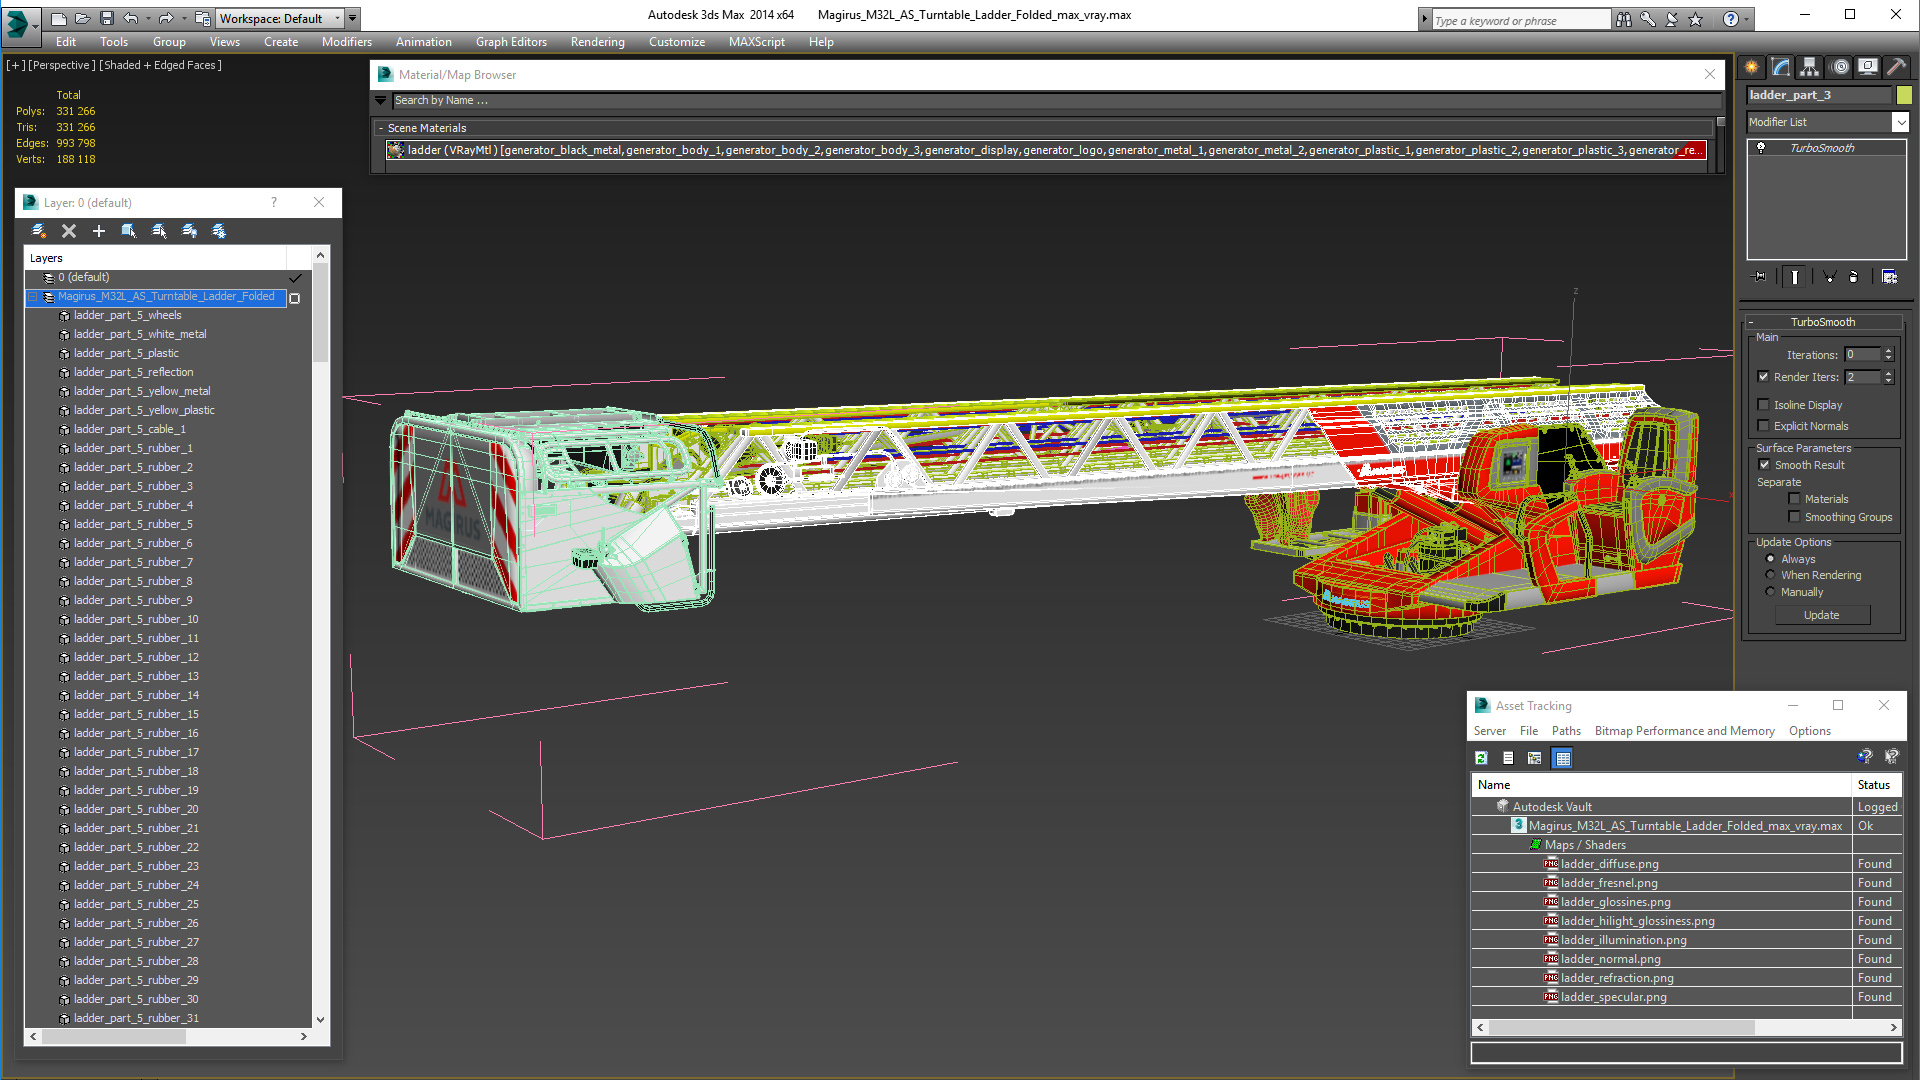Screen dimensions: 1920x1080
Task: Open Communication Center satellite icon
Action: pyautogui.click(x=1671, y=19)
